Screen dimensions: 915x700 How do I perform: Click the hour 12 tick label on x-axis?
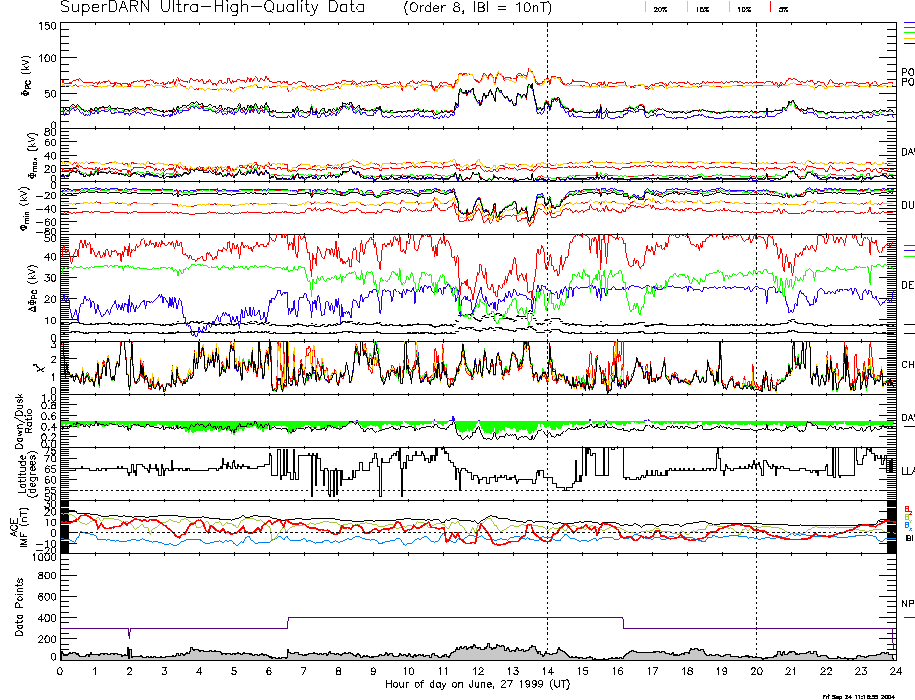(478, 673)
